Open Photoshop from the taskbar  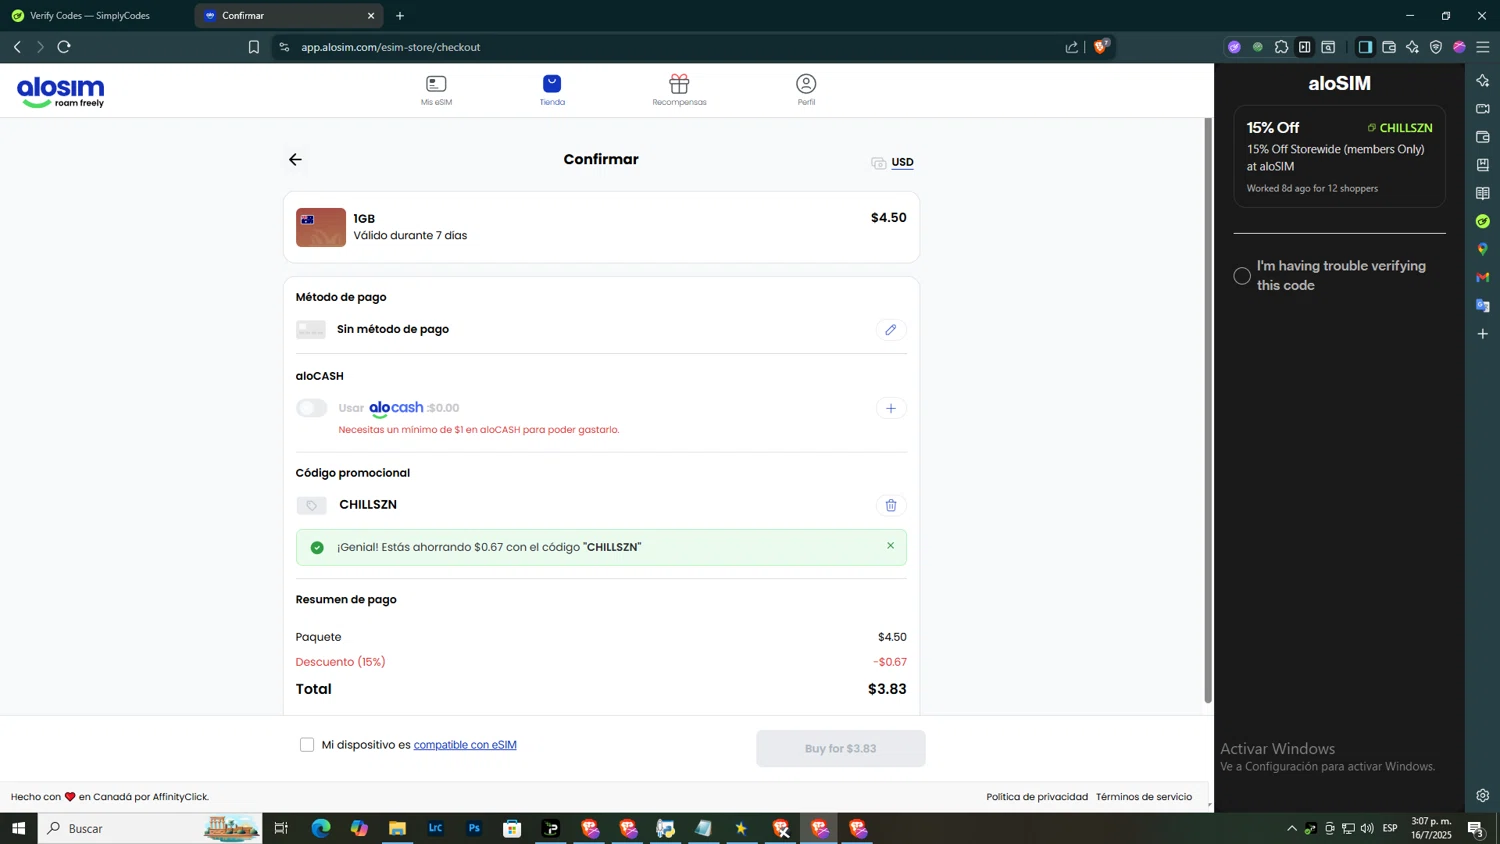pos(474,828)
